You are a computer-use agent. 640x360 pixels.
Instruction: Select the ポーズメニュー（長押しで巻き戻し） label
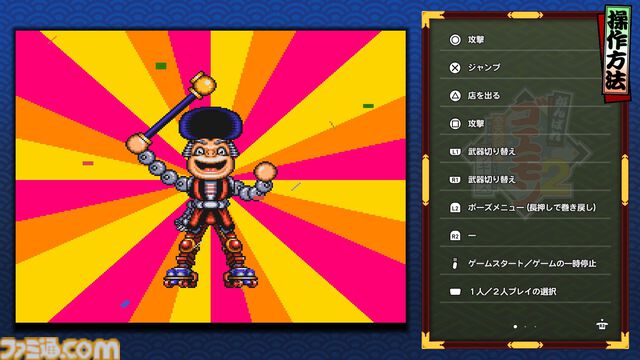(x=532, y=207)
